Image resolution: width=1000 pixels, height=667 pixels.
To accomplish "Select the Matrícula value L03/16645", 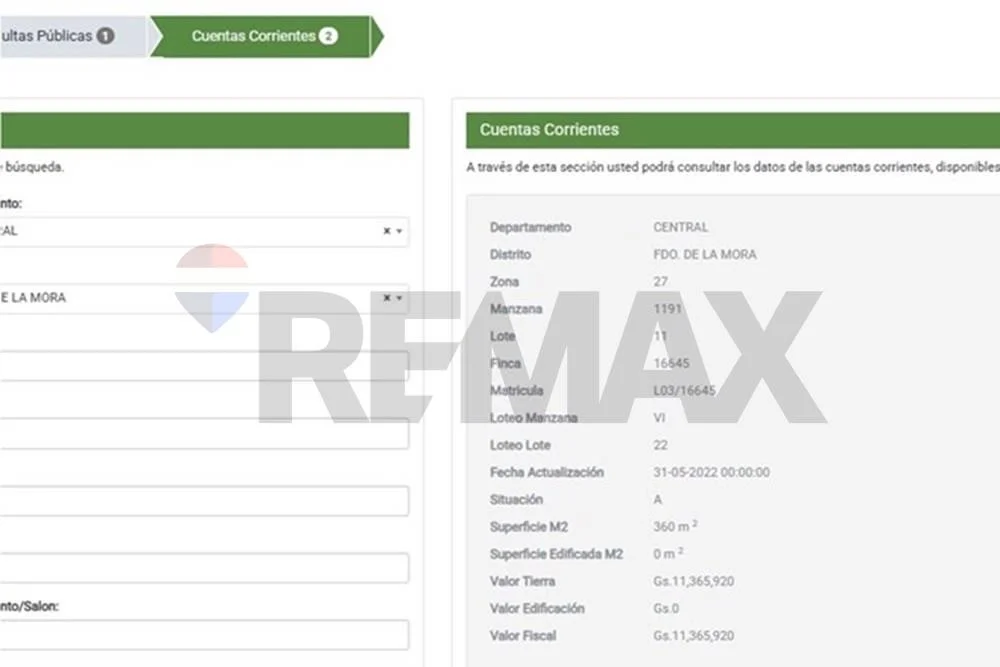I will 684,391.
